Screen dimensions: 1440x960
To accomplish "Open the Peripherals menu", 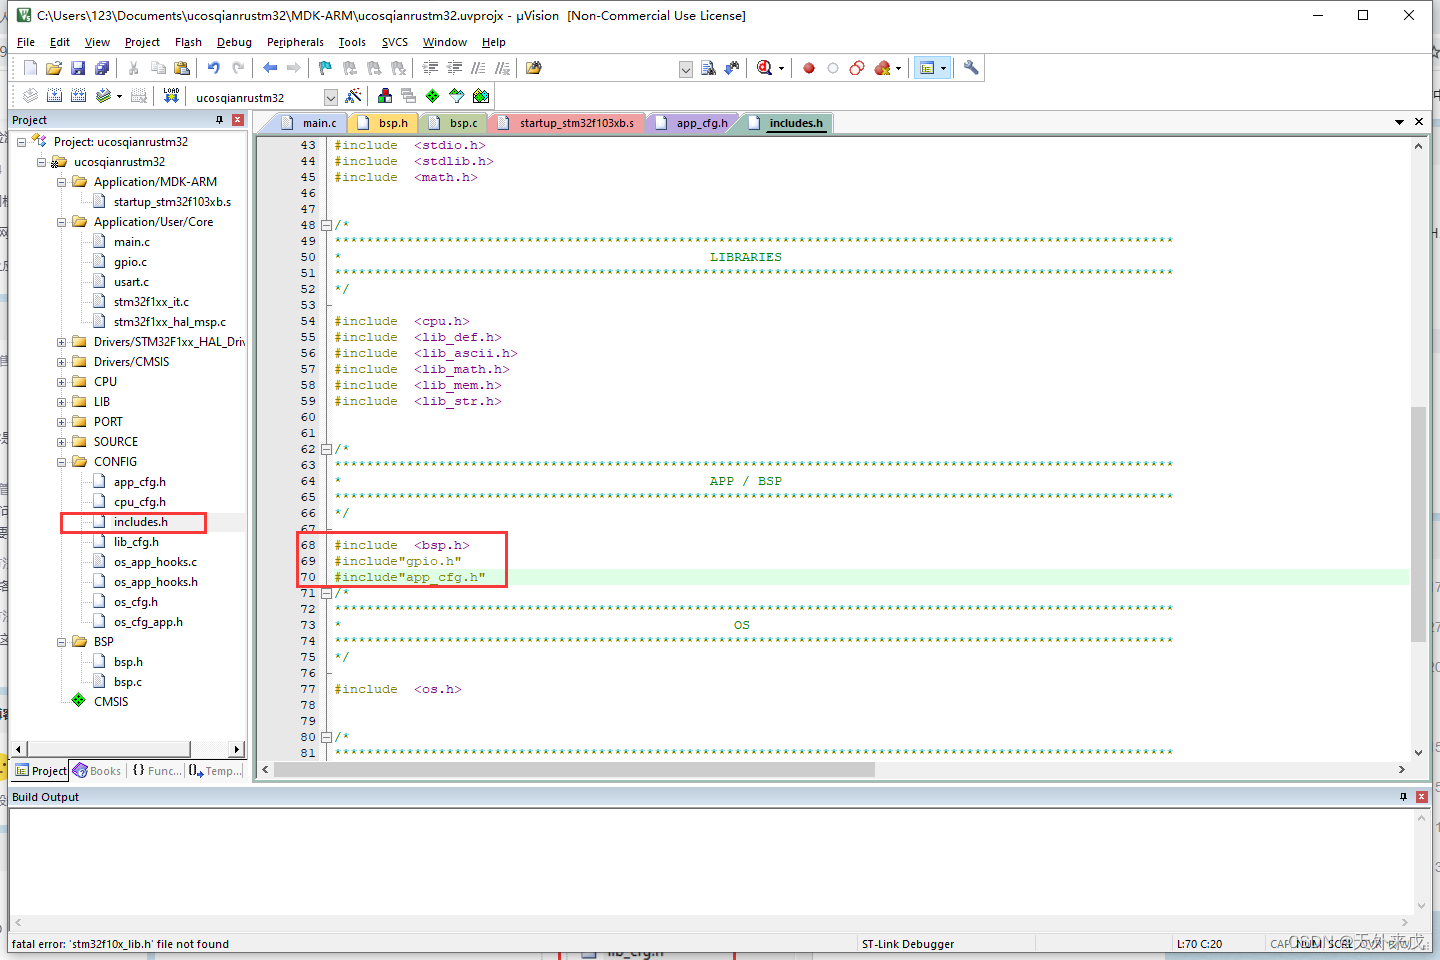I will click(x=295, y=42).
